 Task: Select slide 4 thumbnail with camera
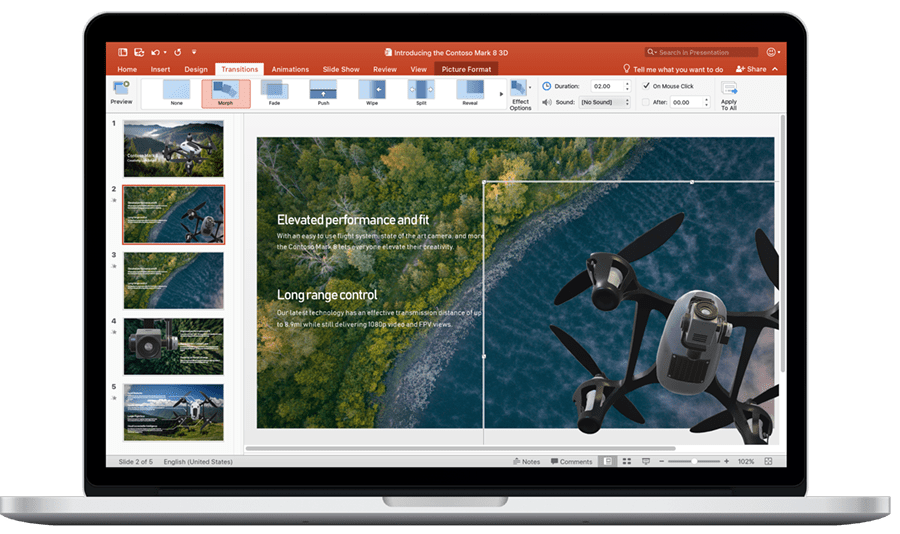tap(173, 347)
